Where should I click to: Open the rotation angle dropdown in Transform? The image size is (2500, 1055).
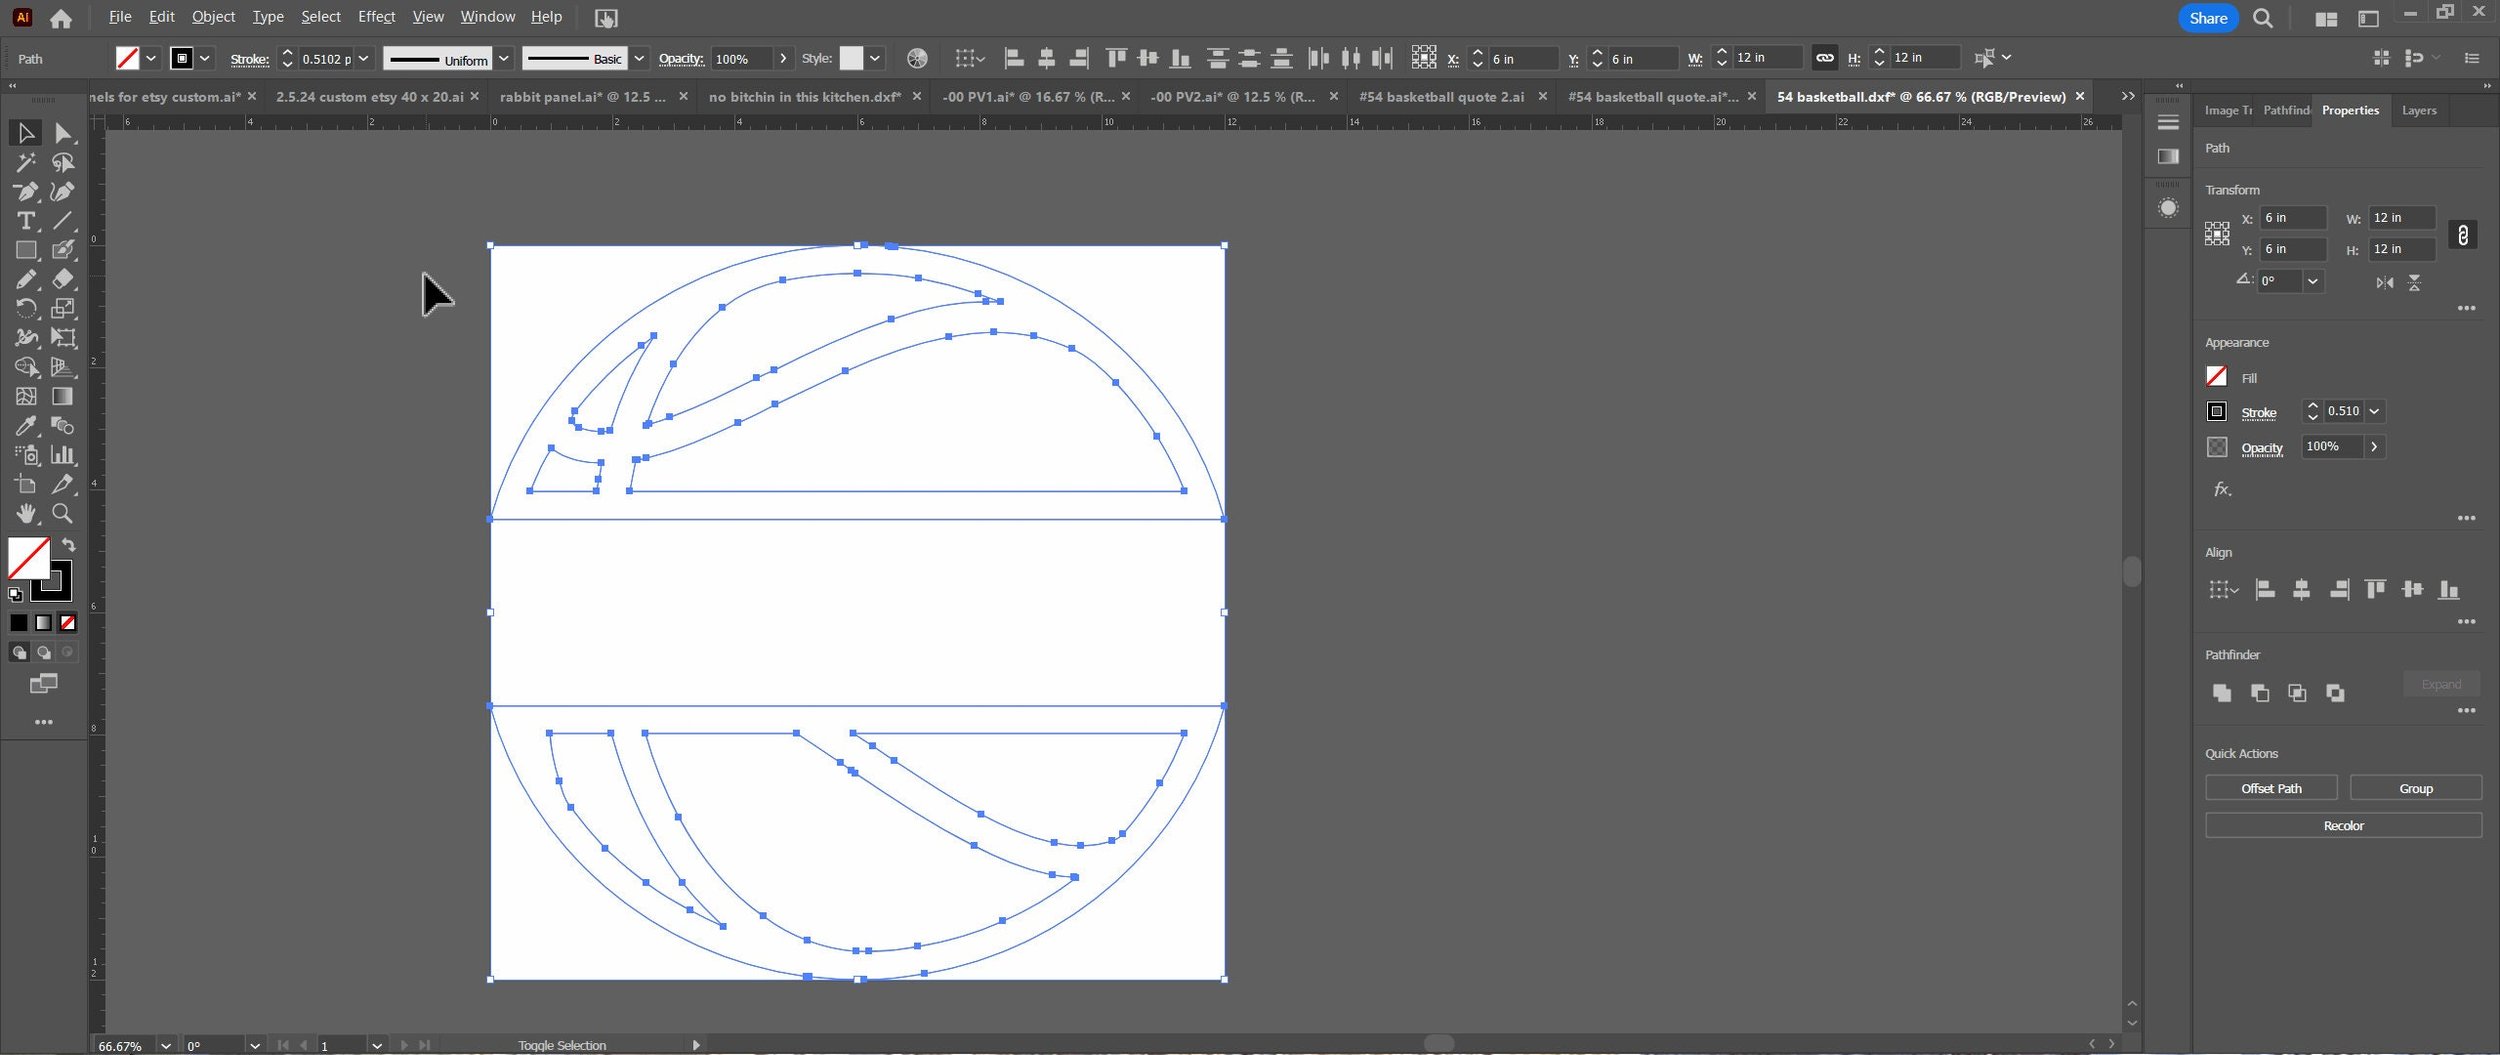2313,282
